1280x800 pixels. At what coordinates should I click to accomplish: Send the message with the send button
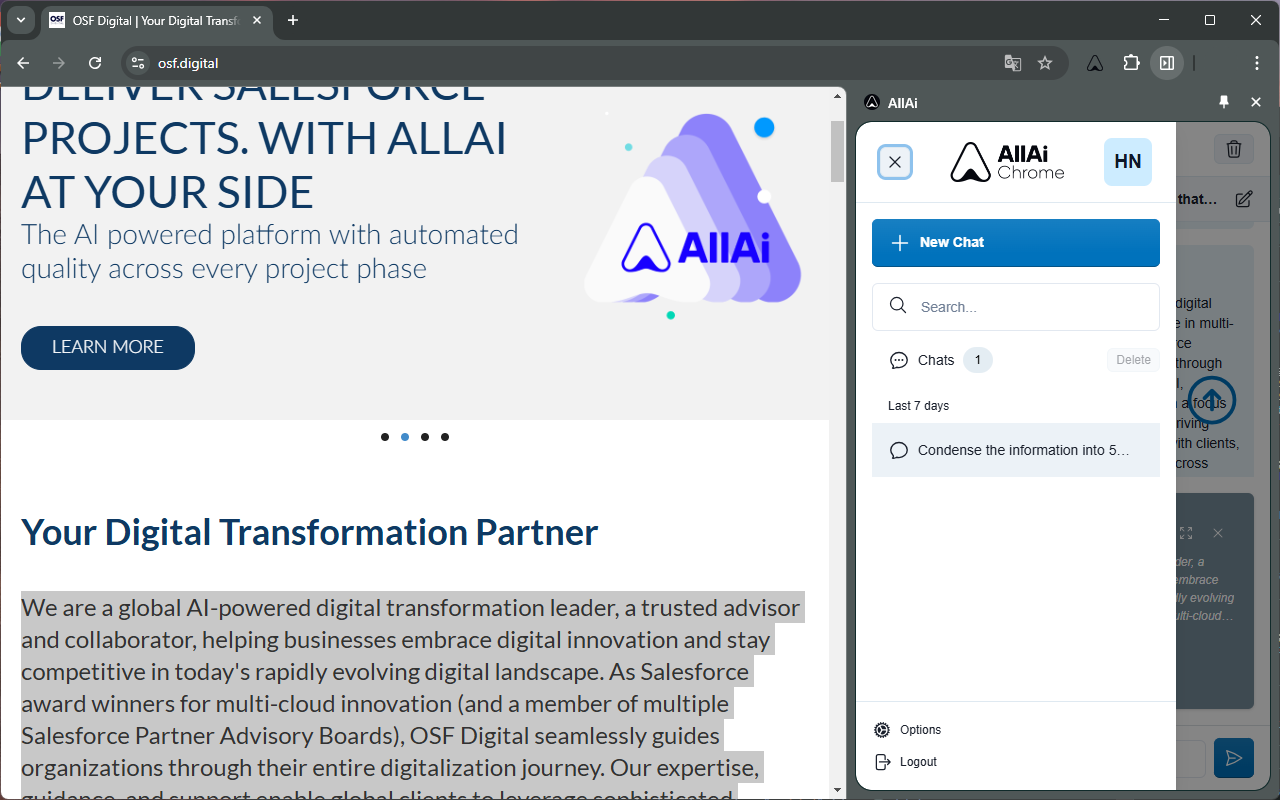coord(1234,758)
